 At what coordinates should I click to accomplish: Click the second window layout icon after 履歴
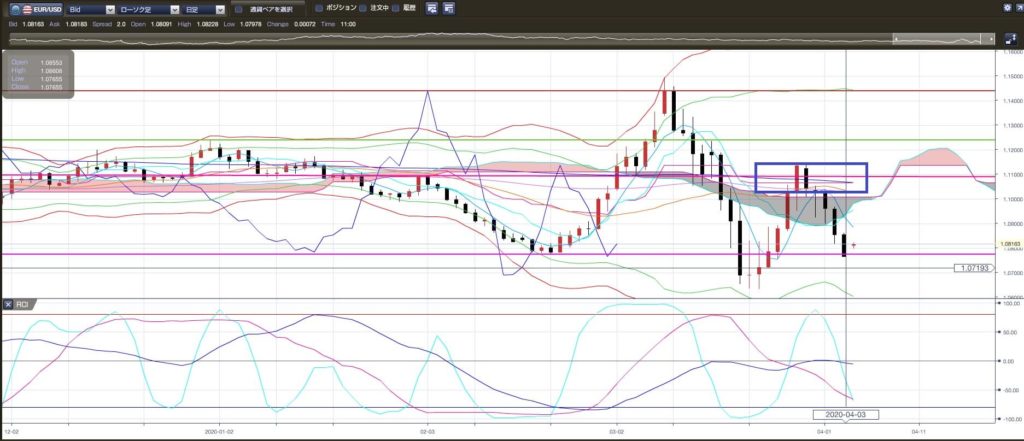(x=449, y=8)
